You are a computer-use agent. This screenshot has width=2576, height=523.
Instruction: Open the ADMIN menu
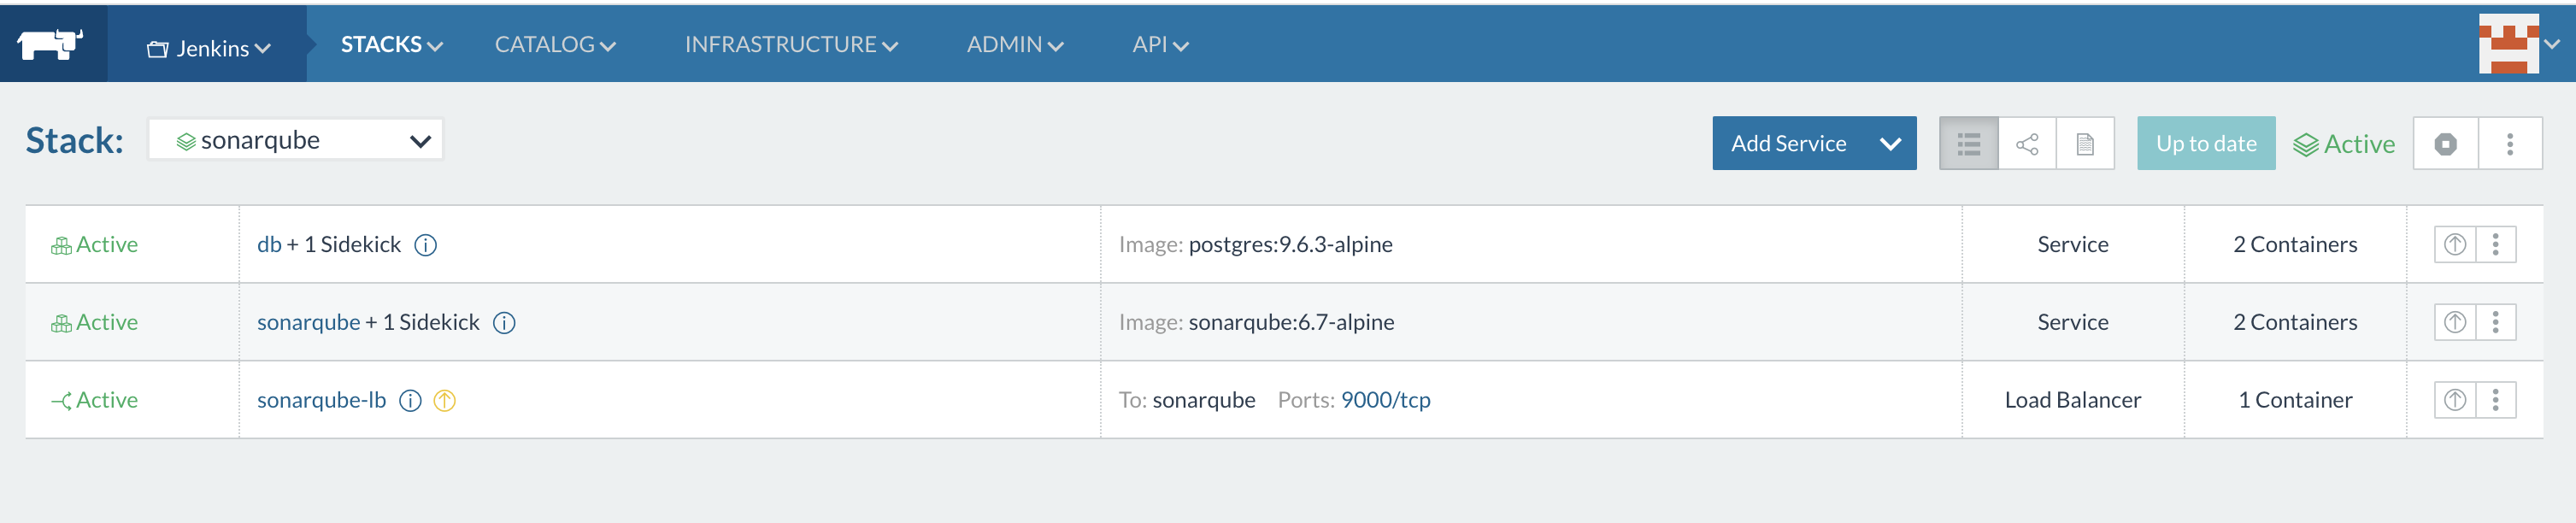(x=1014, y=44)
